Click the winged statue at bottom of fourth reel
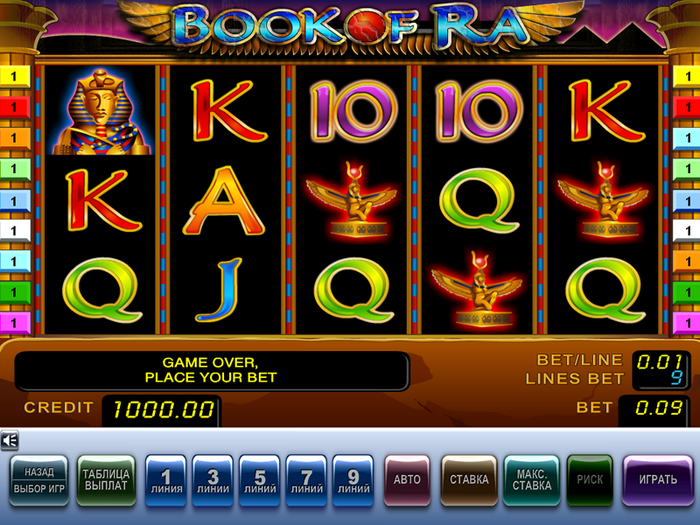 477,289
